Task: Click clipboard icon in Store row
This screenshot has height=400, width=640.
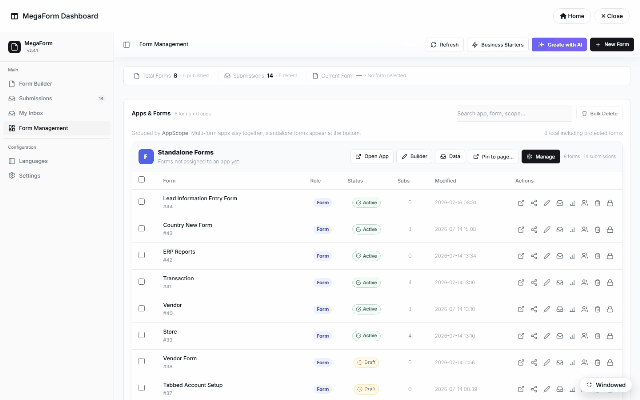Action: point(597,336)
